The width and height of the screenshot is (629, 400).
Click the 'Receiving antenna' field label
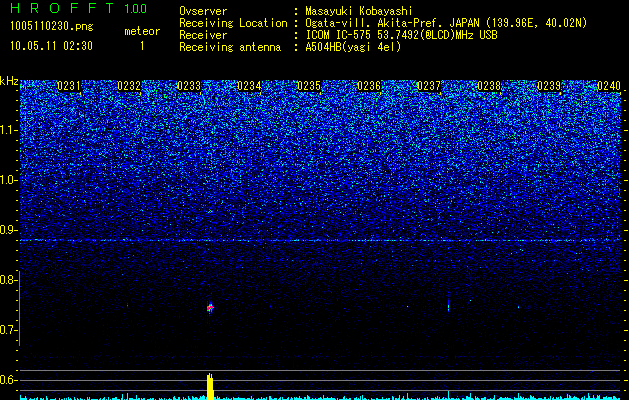click(230, 47)
